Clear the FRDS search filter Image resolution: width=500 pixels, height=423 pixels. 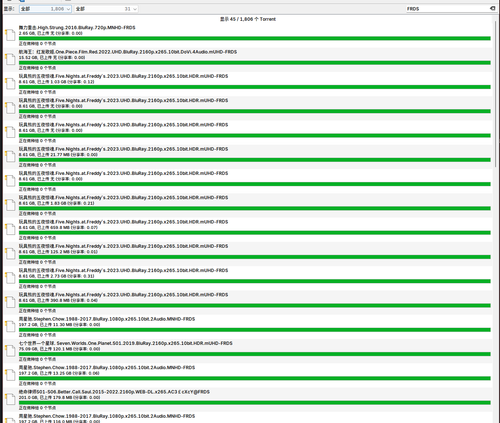(x=492, y=9)
